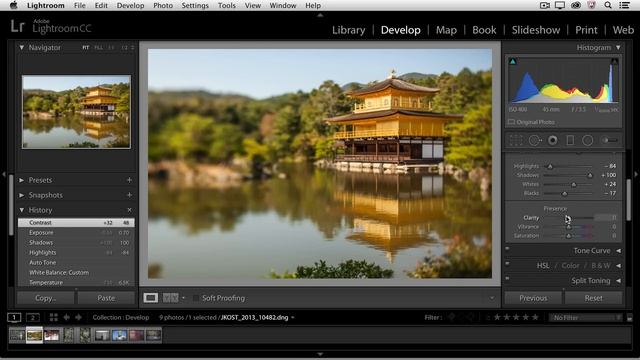Select the first filmstrip thumbnail

[x=17, y=335]
